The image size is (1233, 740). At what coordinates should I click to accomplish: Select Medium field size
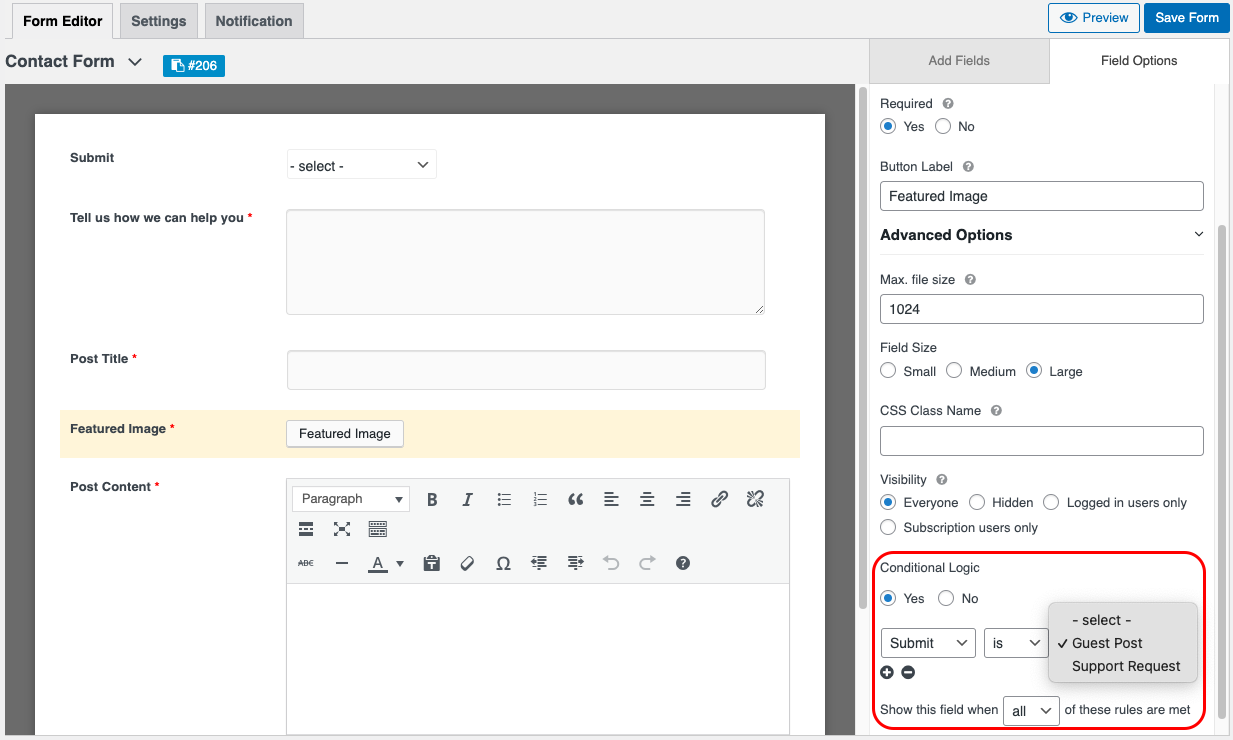pyautogui.click(x=954, y=371)
